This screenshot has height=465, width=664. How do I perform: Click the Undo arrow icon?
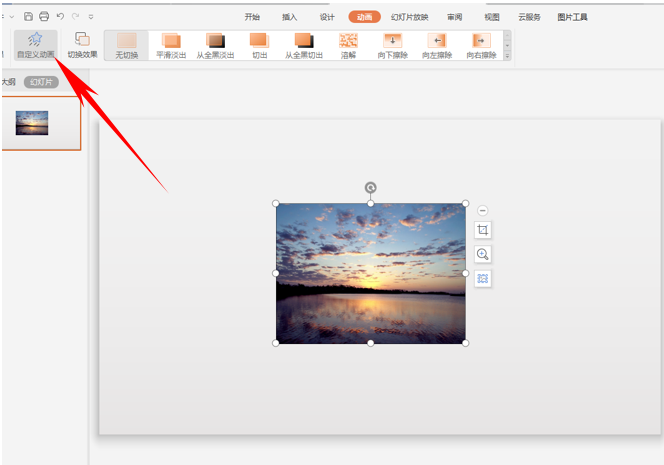(x=60, y=17)
